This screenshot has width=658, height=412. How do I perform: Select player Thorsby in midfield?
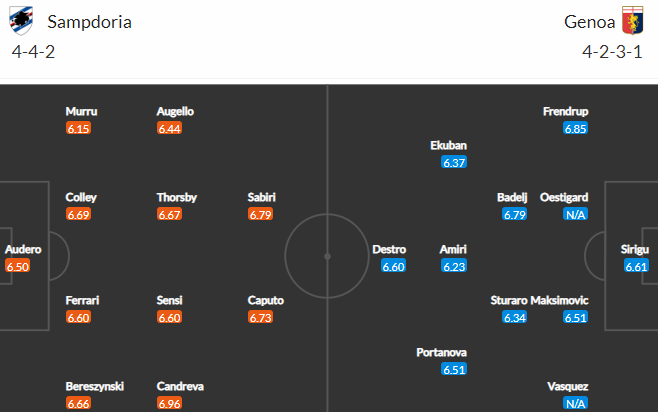point(177,197)
